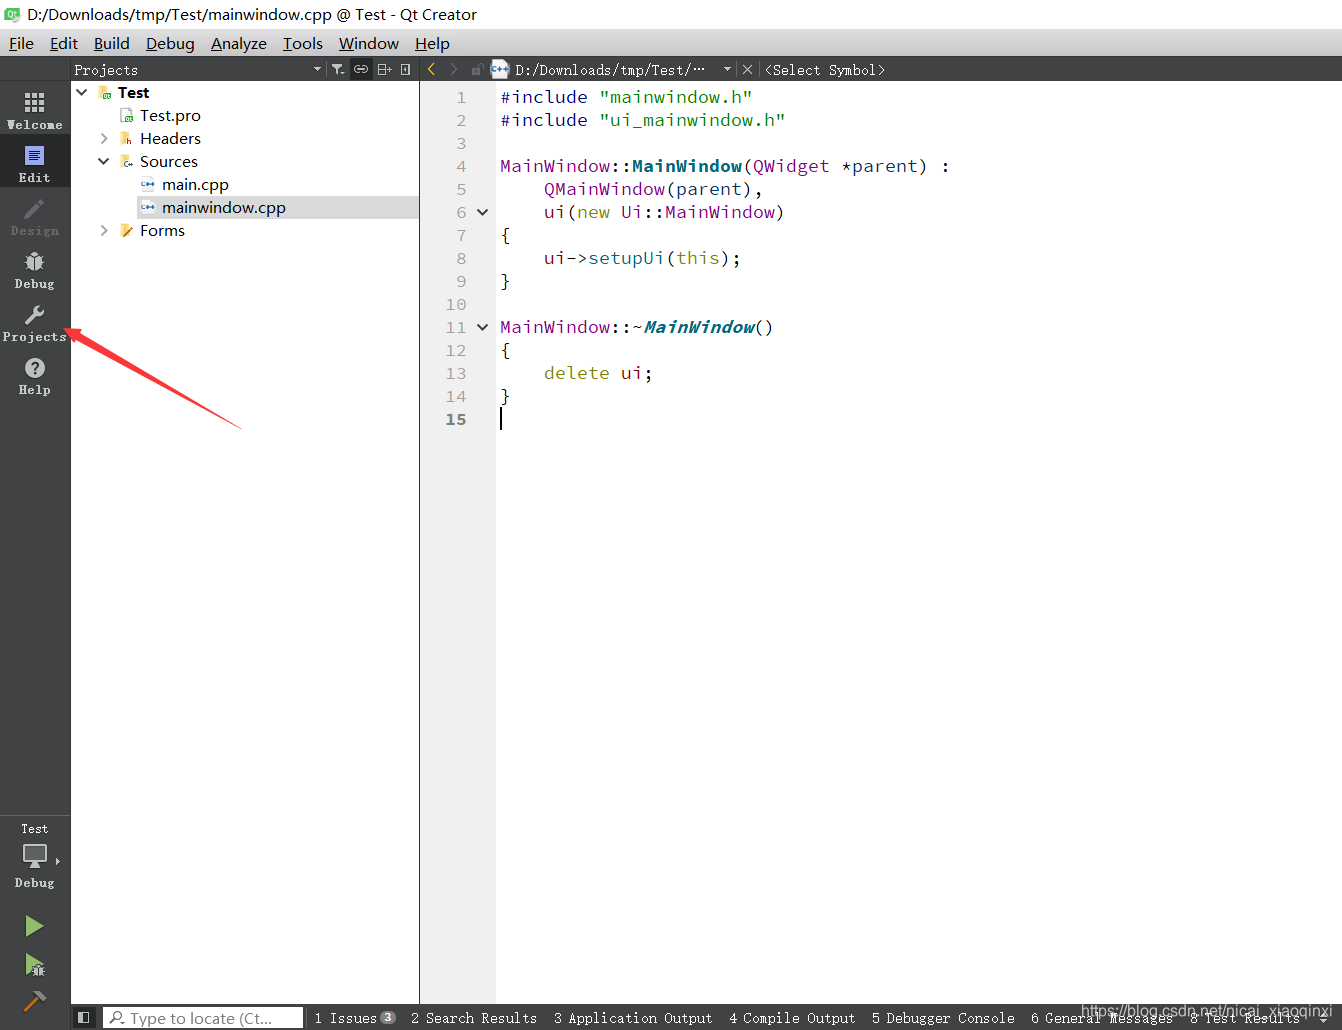Switch to Edit mode
This screenshot has width=1342, height=1030.
pyautogui.click(x=35, y=163)
